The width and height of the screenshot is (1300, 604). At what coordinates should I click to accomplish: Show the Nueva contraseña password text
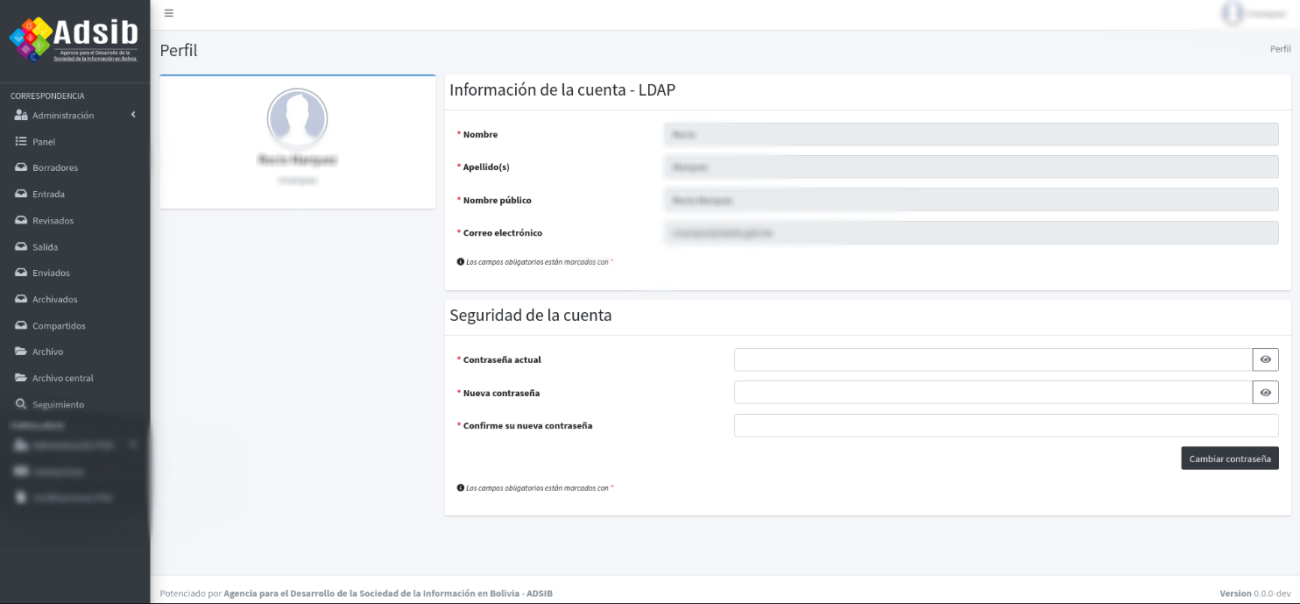[x=1265, y=393]
